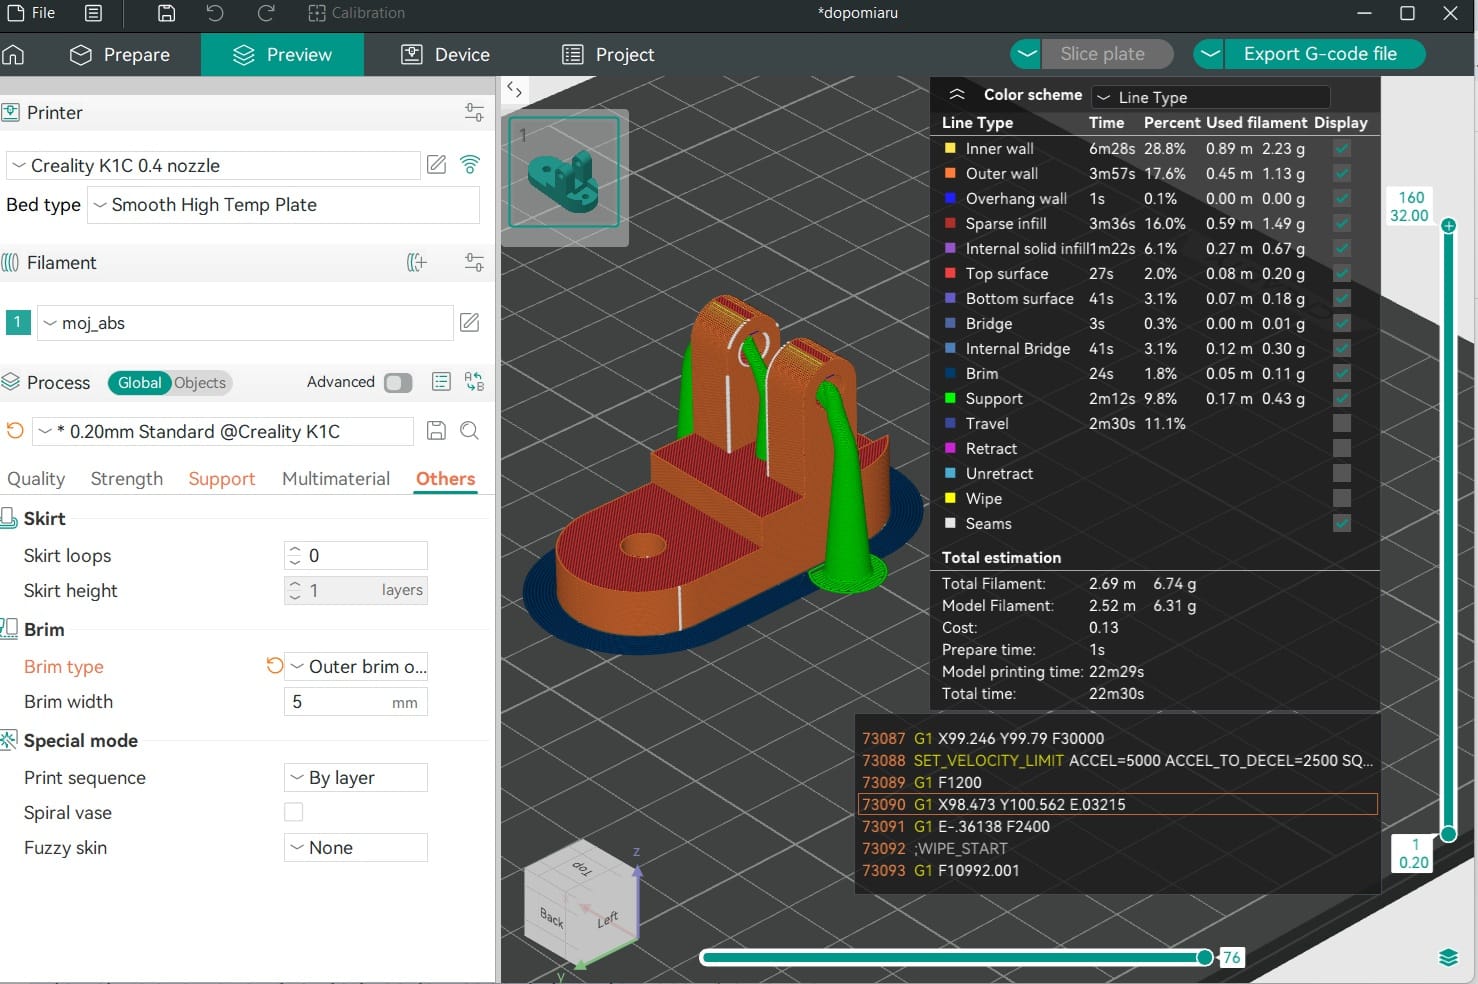Open the Support settings tab
The width and height of the screenshot is (1478, 984).
pyautogui.click(x=221, y=479)
